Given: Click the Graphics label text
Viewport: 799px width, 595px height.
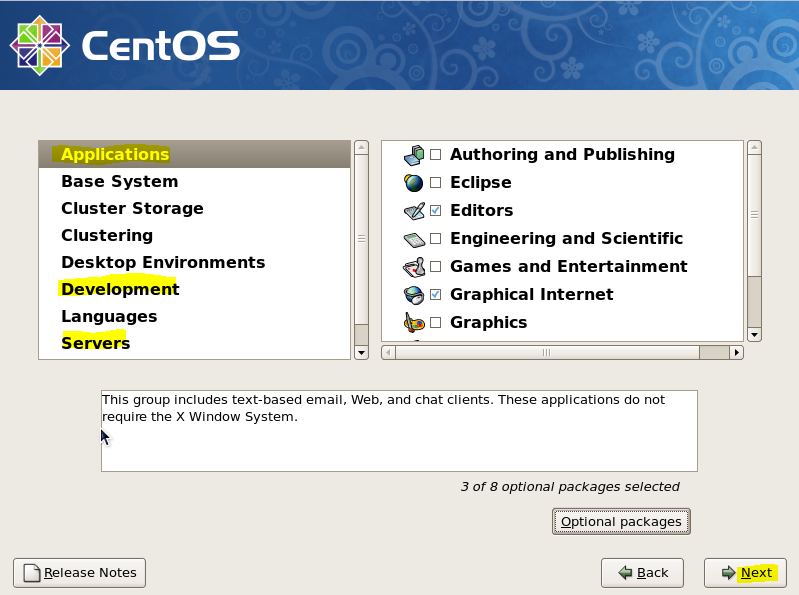Looking at the screenshot, I should click(x=488, y=322).
